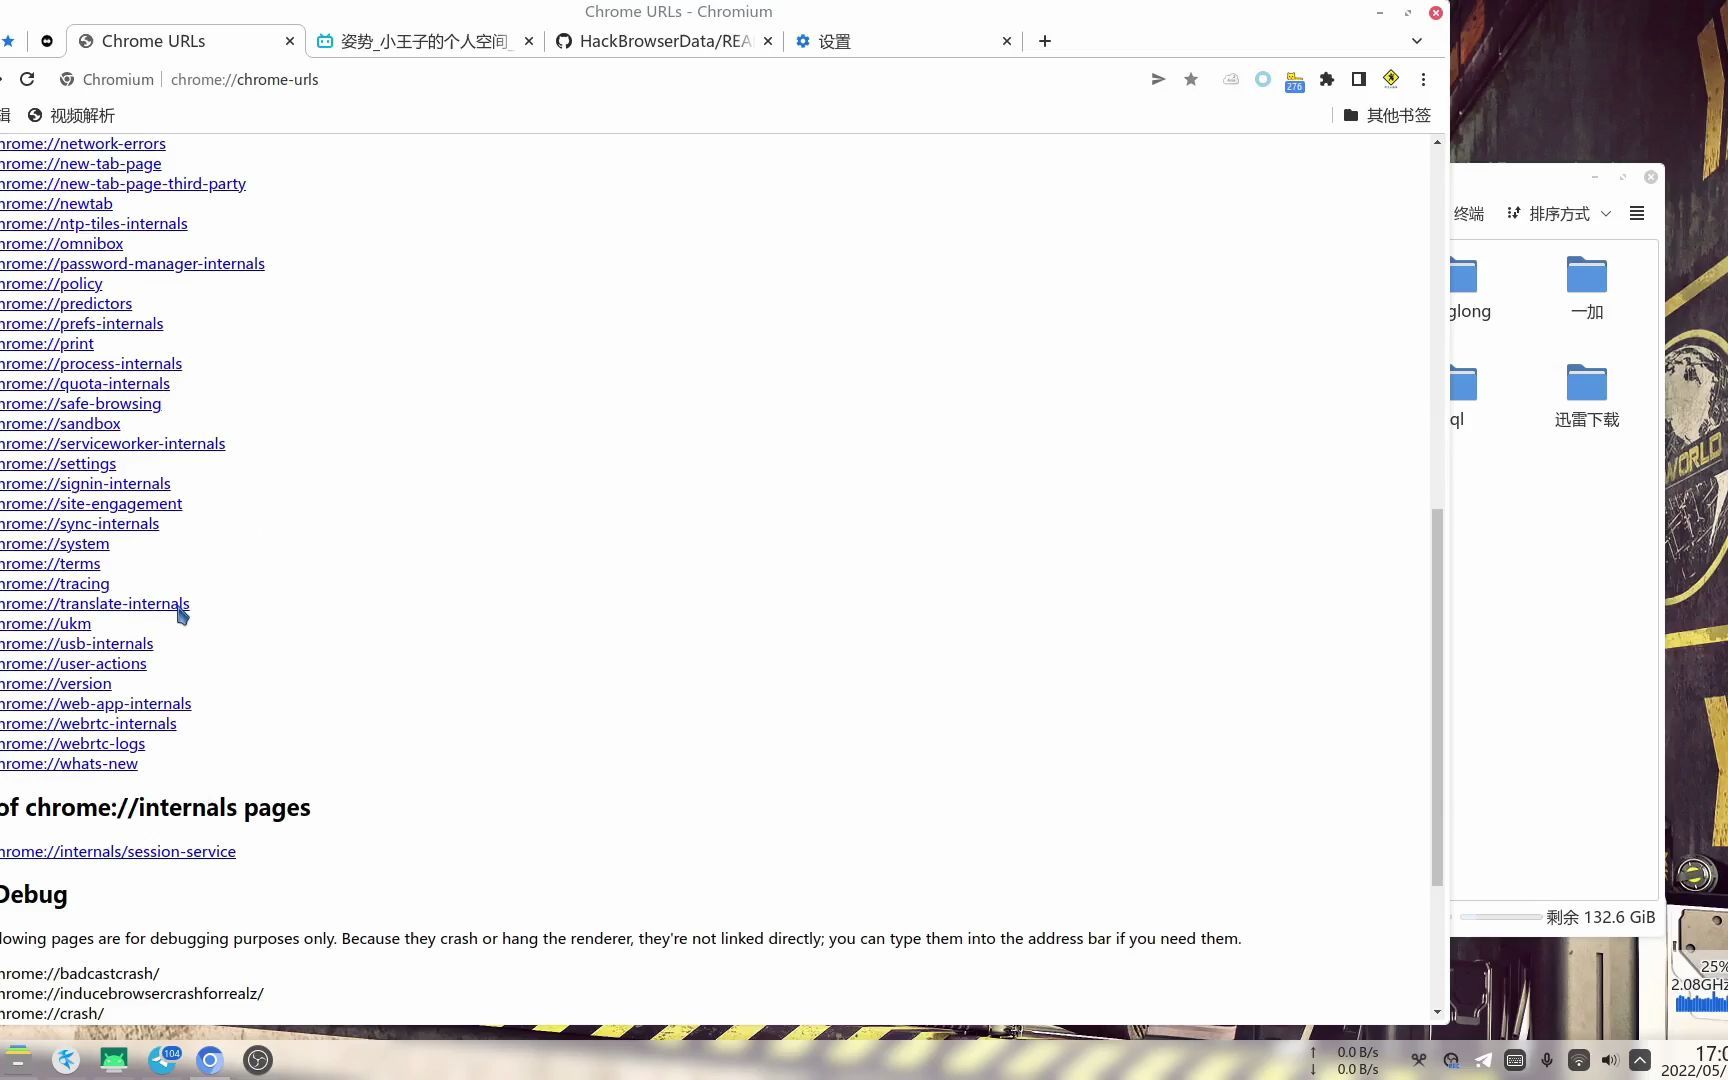Click the teal ring extension icon

click(x=1263, y=79)
